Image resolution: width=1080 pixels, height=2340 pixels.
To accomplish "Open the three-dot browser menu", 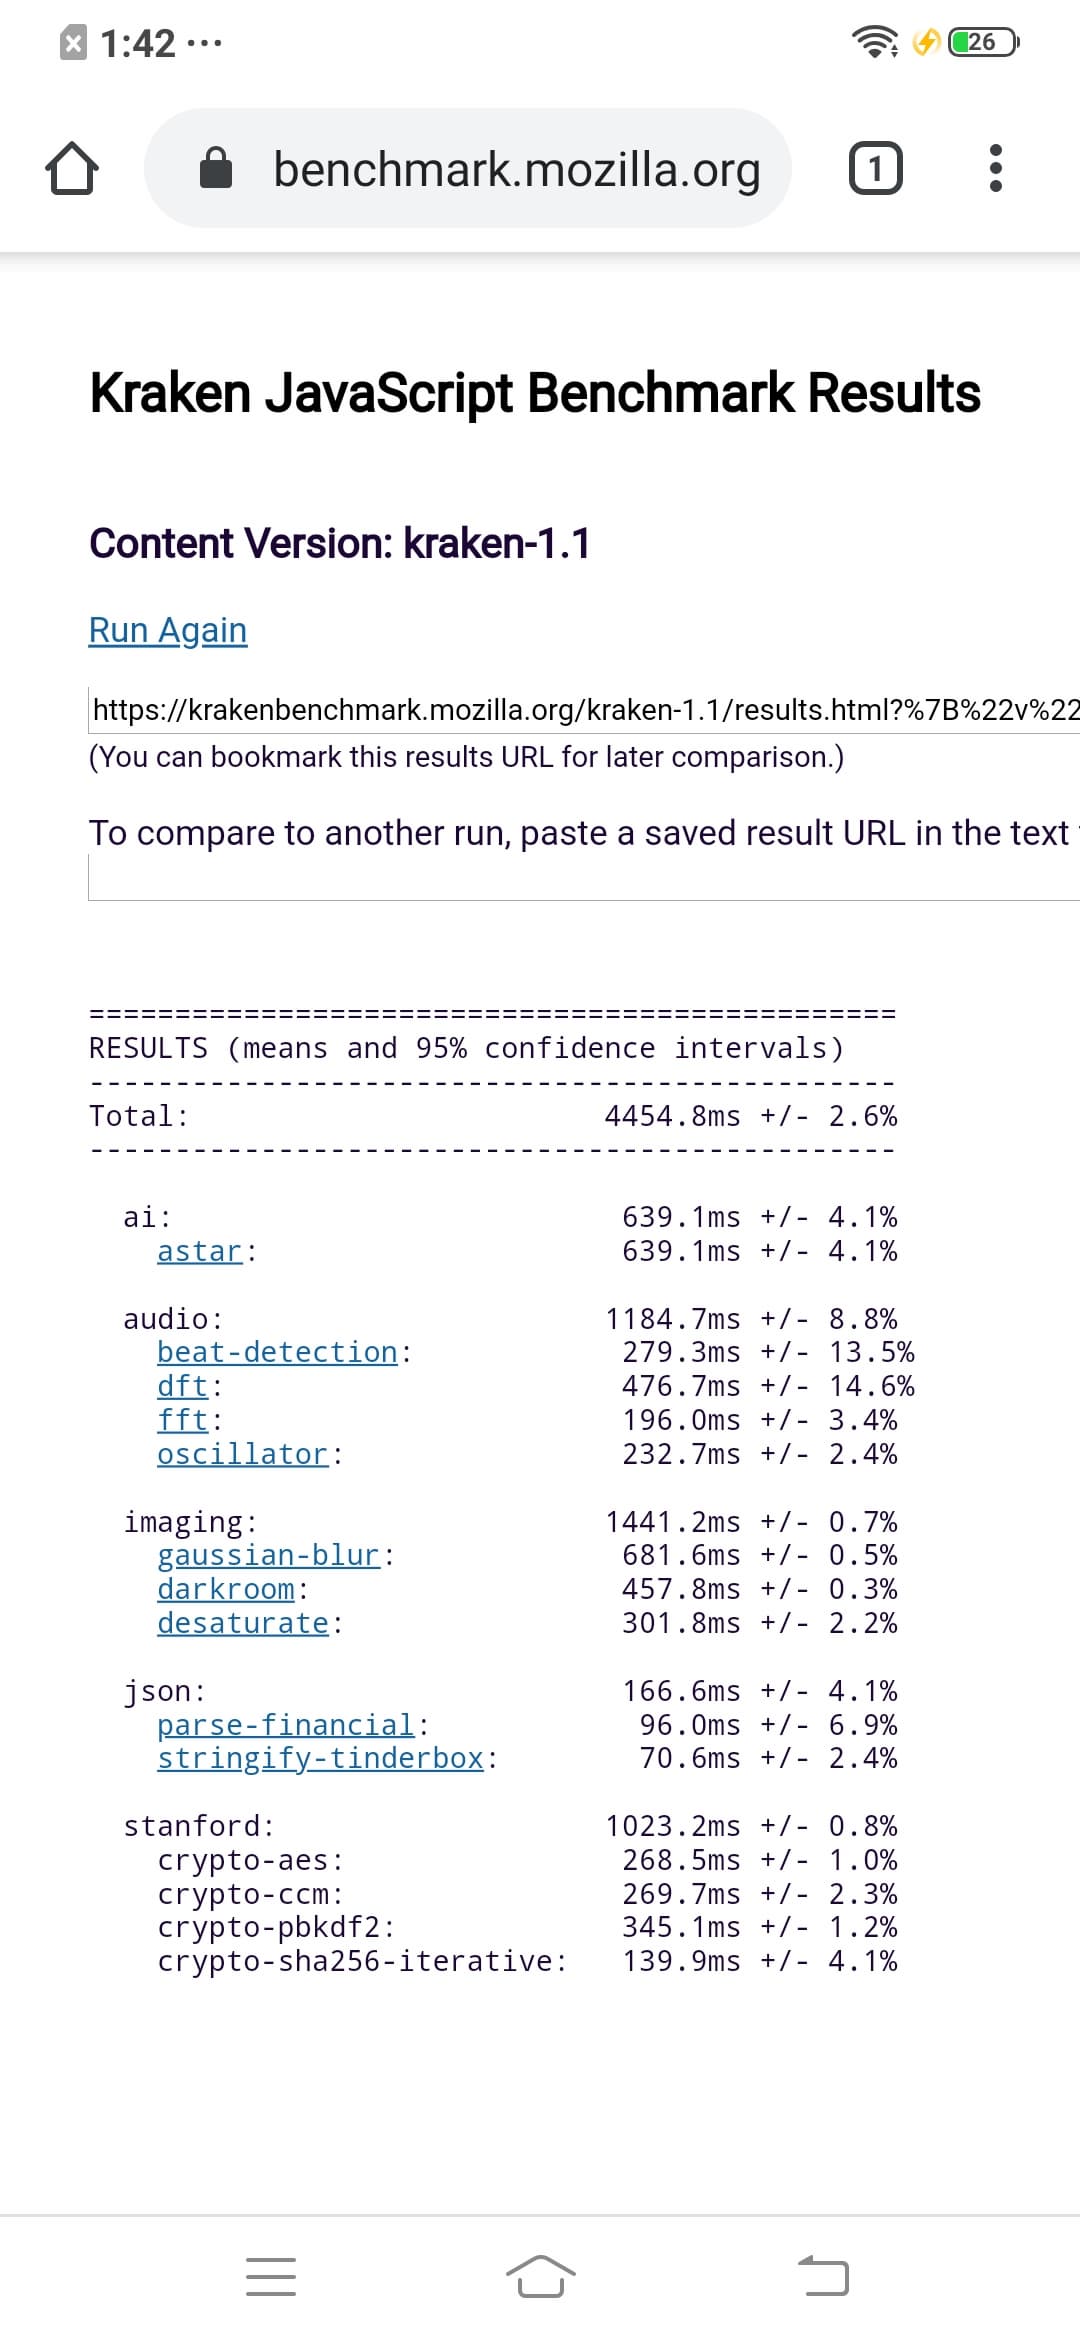I will pos(995,168).
